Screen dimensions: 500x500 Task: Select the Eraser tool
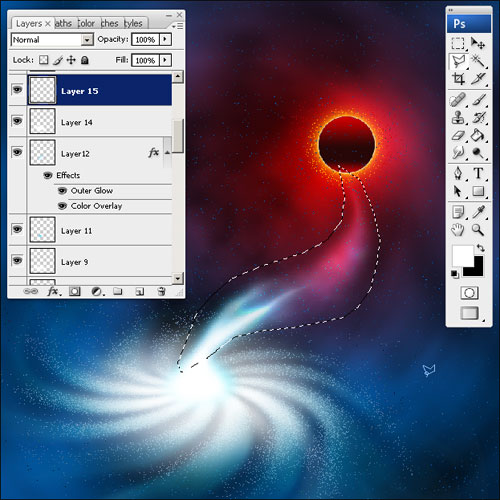[x=458, y=135]
